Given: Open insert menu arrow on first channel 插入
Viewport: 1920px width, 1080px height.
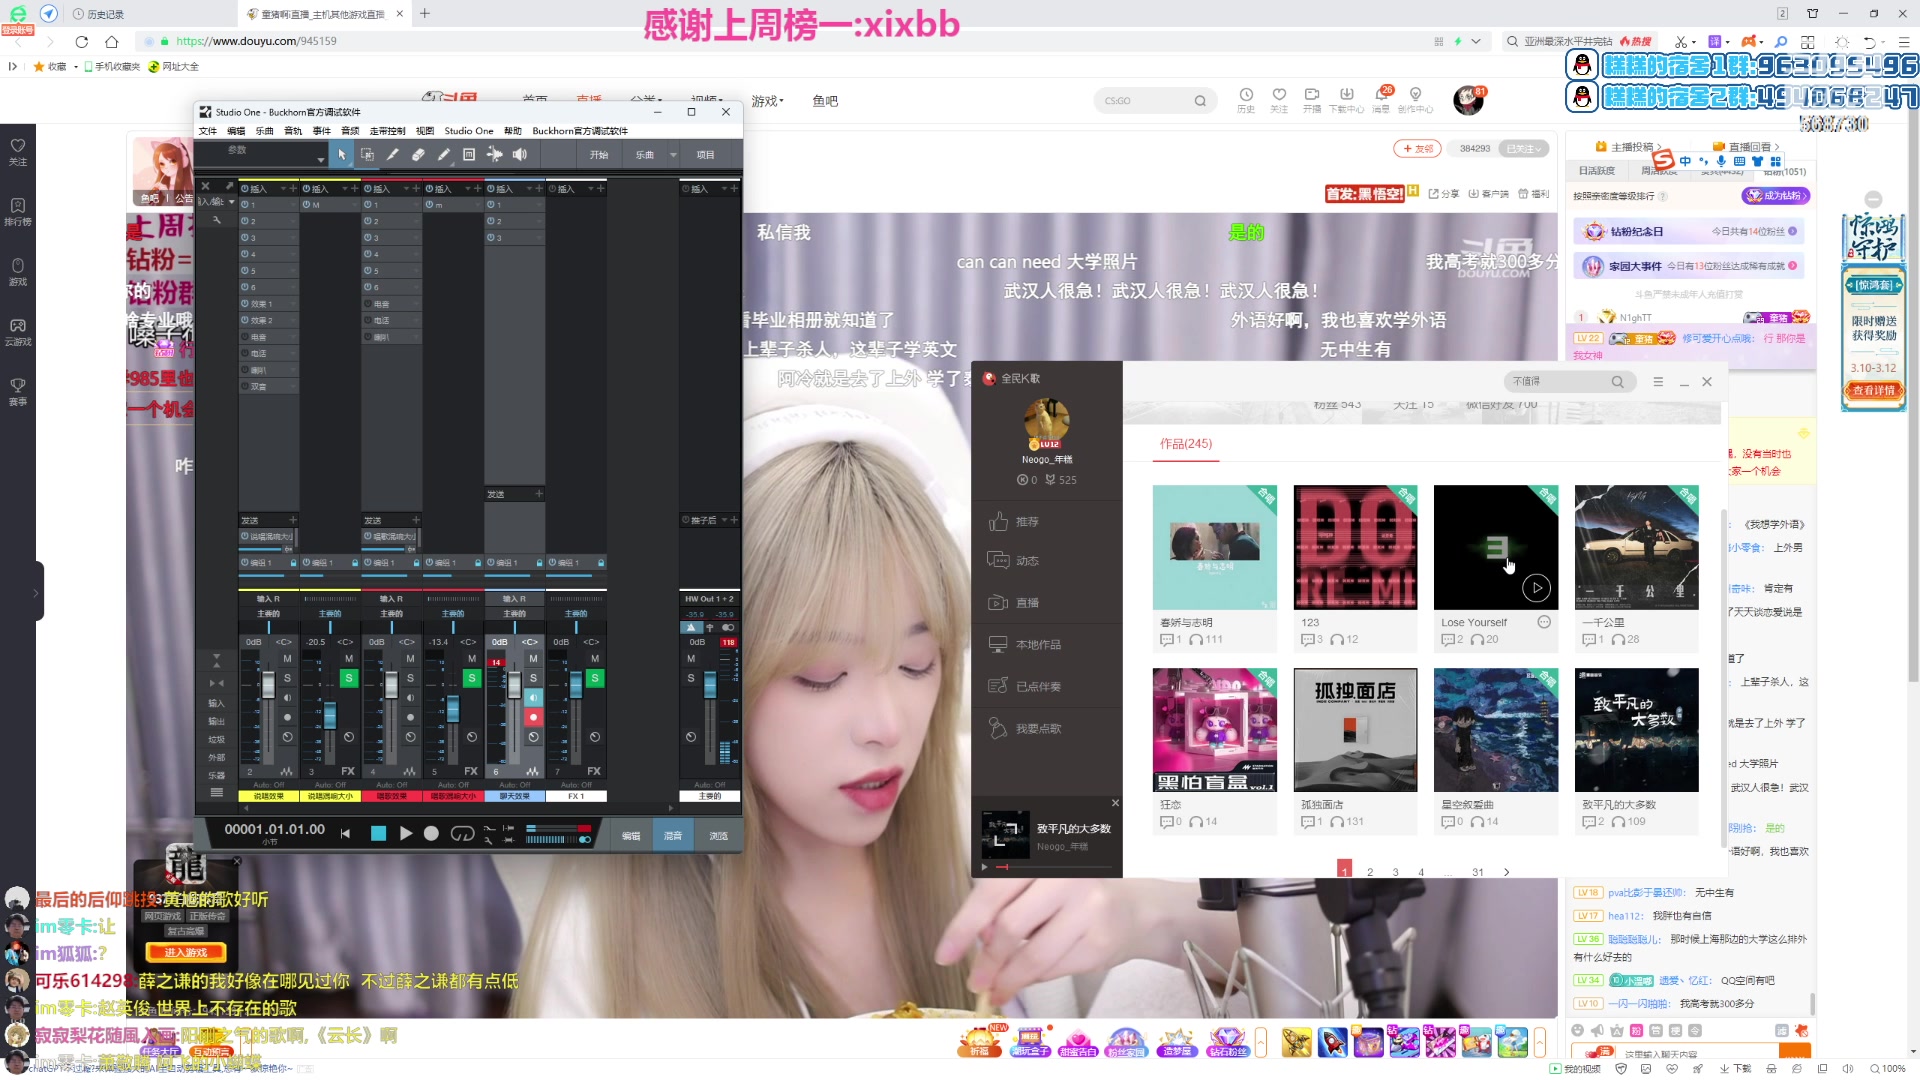Looking at the screenshot, I should (283, 189).
